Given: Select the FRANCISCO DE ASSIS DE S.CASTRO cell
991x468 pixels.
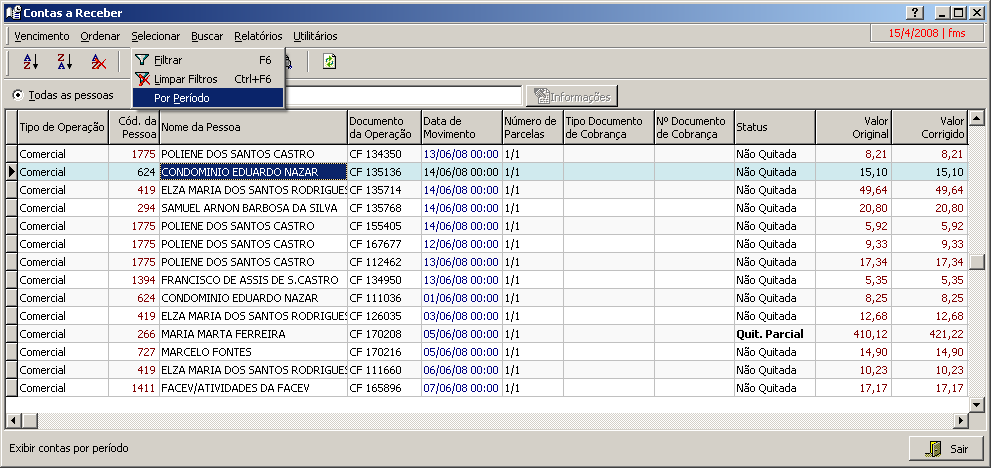Looking at the screenshot, I should 253,280.
